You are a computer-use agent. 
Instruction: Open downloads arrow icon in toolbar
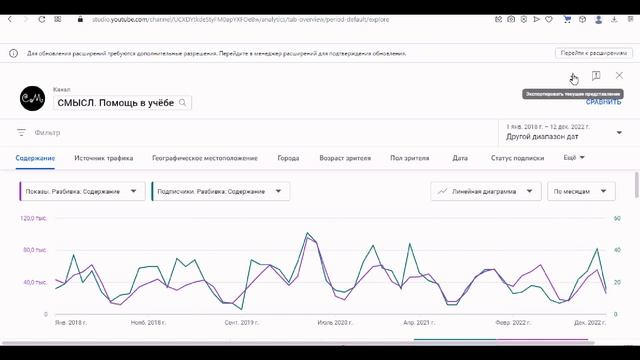tap(614, 19)
